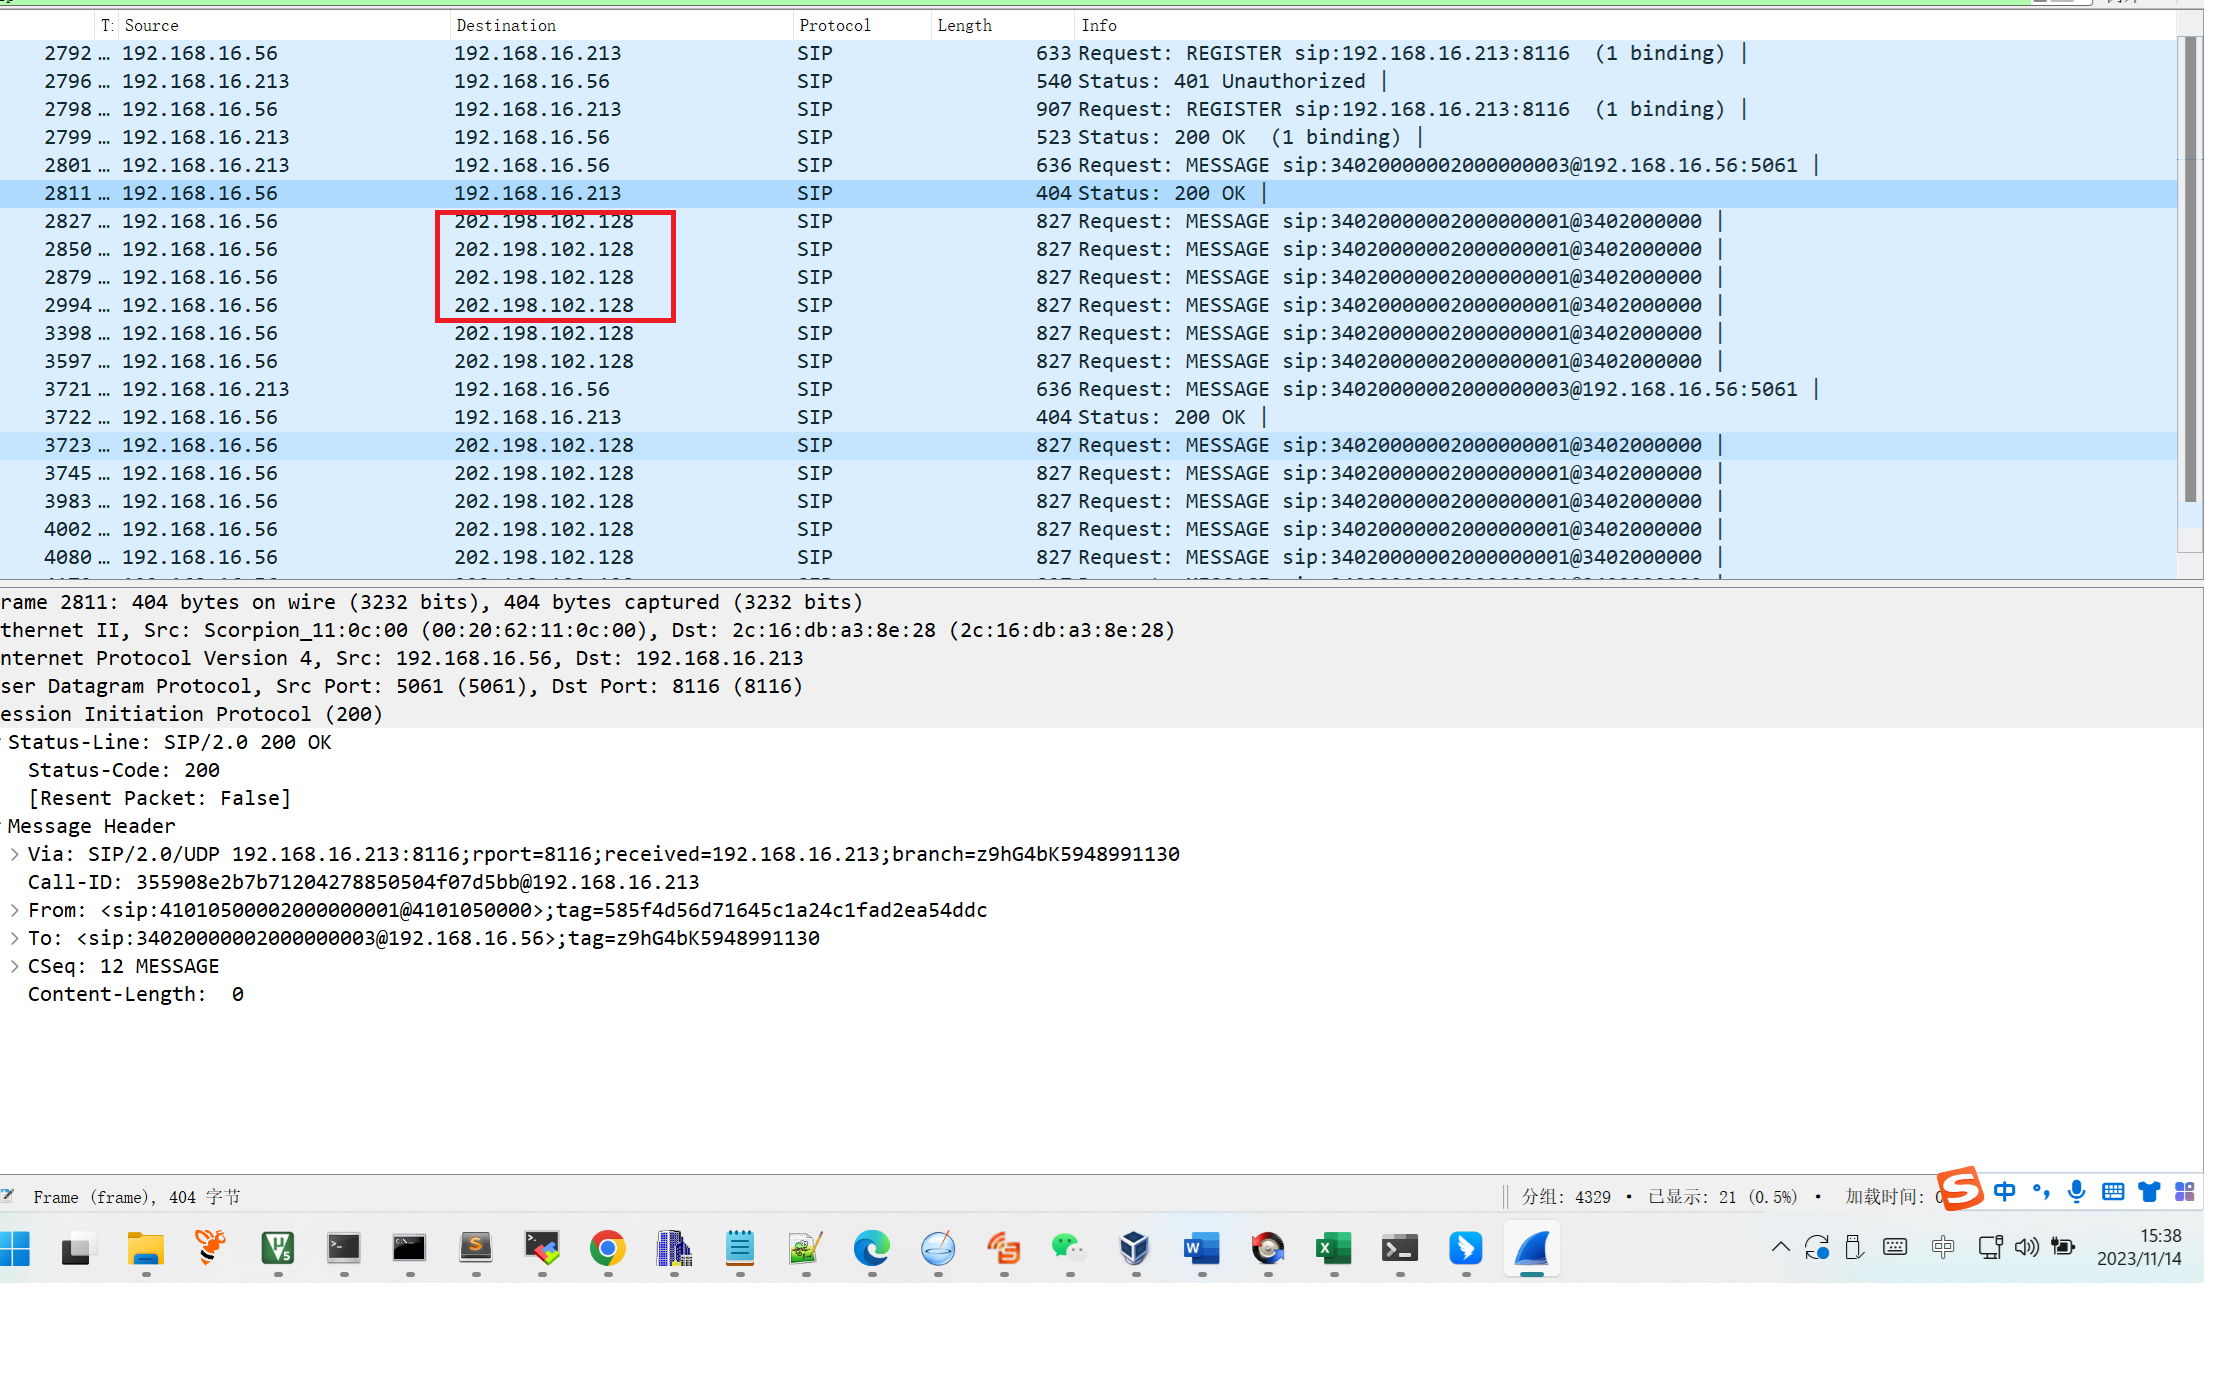
Task: Expand the From header field
Action: pos(15,910)
